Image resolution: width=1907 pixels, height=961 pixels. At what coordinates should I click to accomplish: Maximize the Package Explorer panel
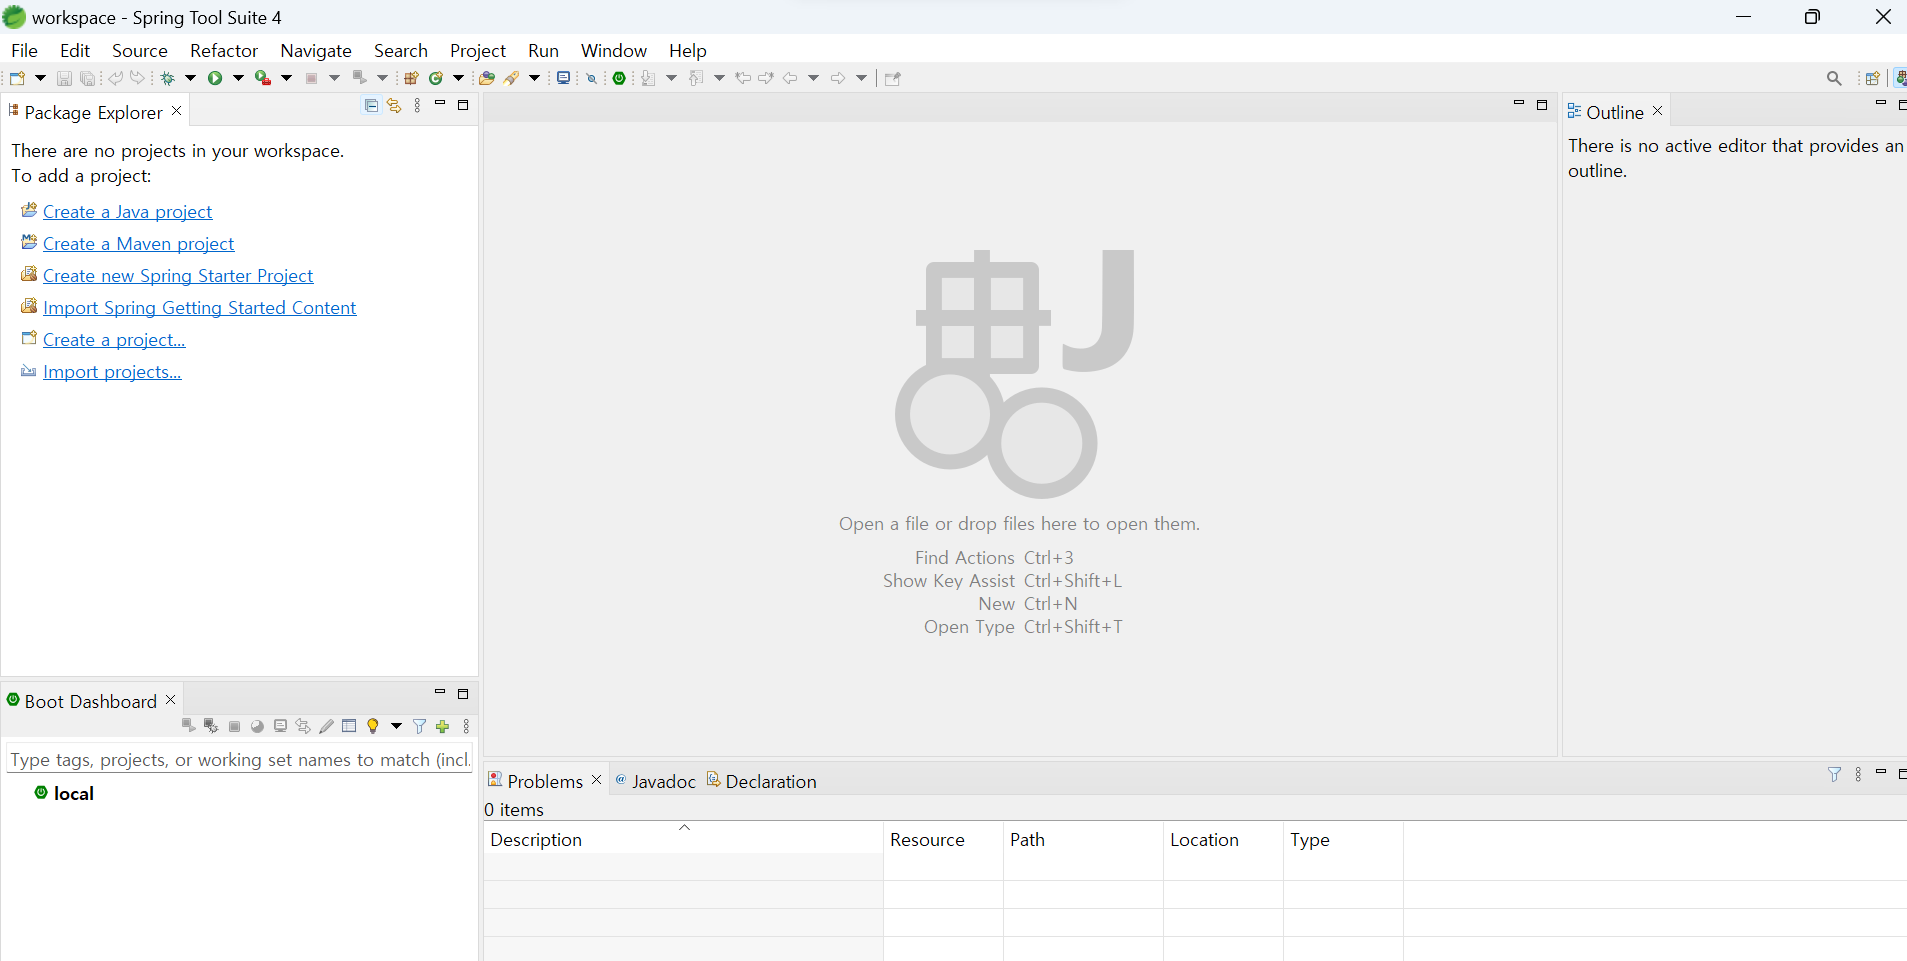coord(463,105)
